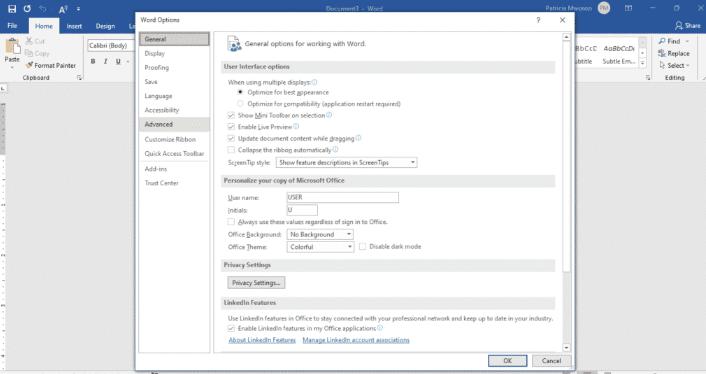Image resolution: width=706 pixels, height=374 pixels.
Task: Open the Paste options dropdown arrow
Action: 12,67
